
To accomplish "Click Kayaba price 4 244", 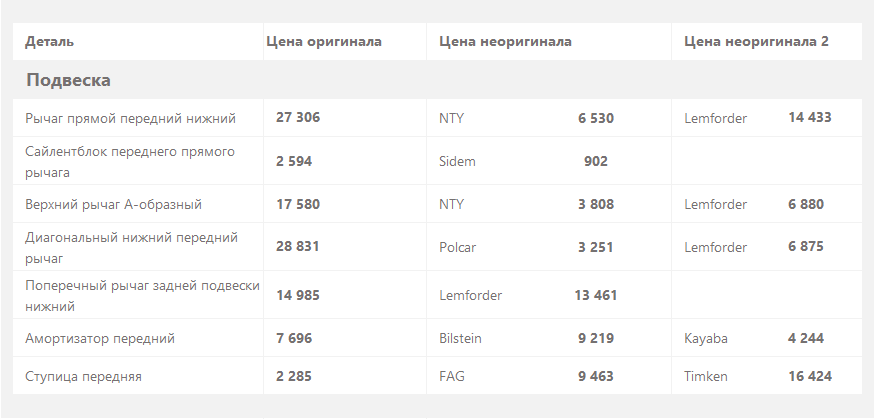I will (x=805, y=339).
